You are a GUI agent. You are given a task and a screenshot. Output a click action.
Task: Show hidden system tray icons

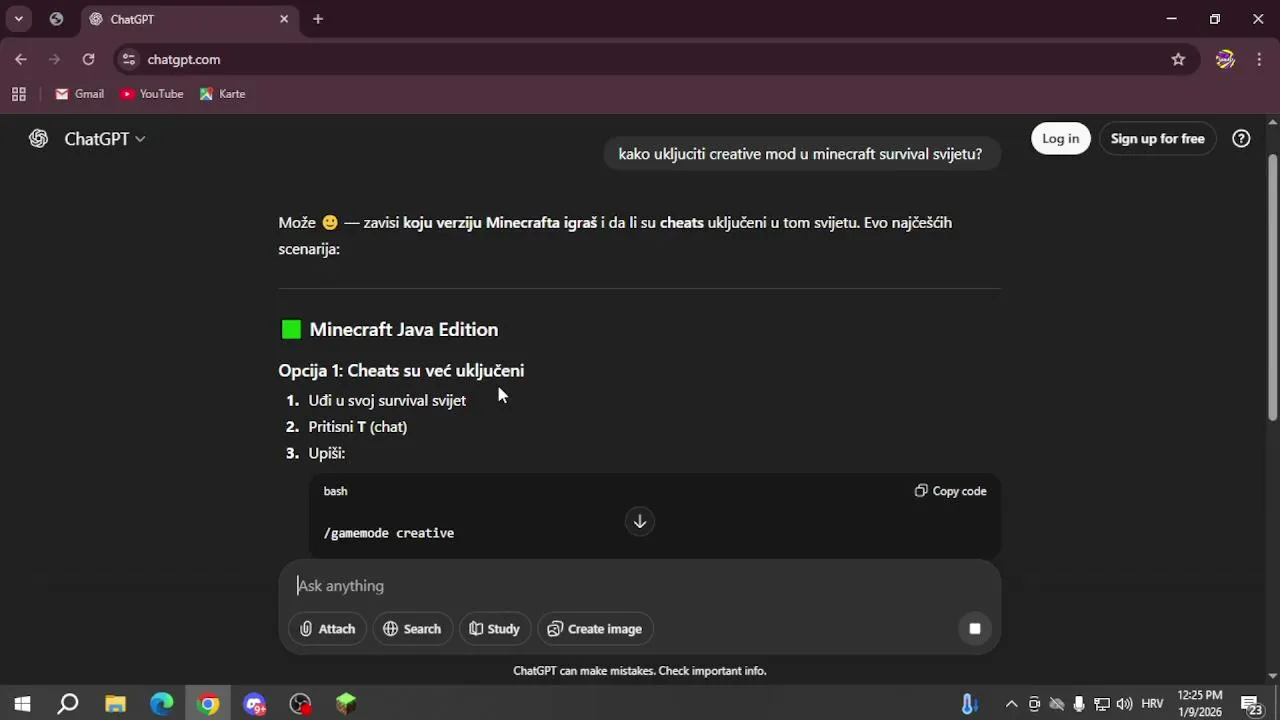click(1011, 704)
